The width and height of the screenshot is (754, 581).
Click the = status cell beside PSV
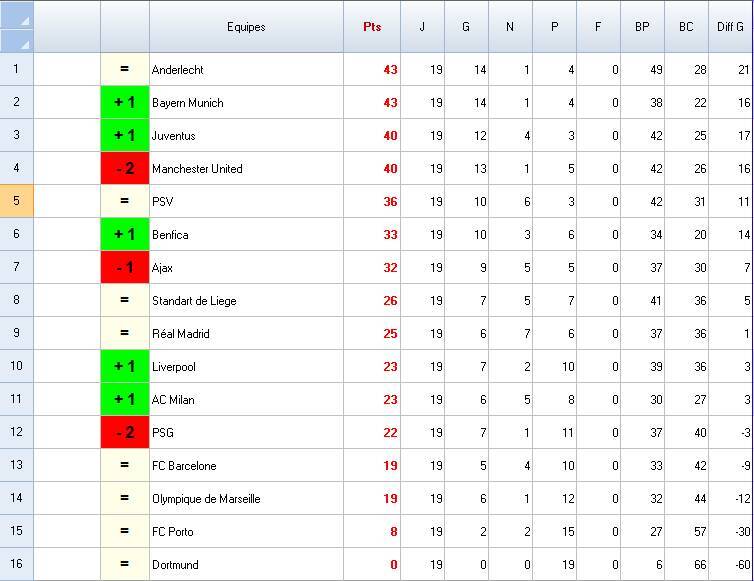coord(125,201)
